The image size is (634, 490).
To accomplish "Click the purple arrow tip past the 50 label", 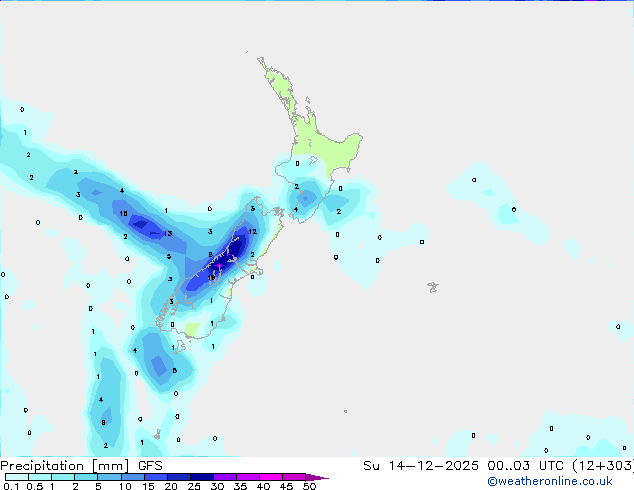I will pos(317,478).
